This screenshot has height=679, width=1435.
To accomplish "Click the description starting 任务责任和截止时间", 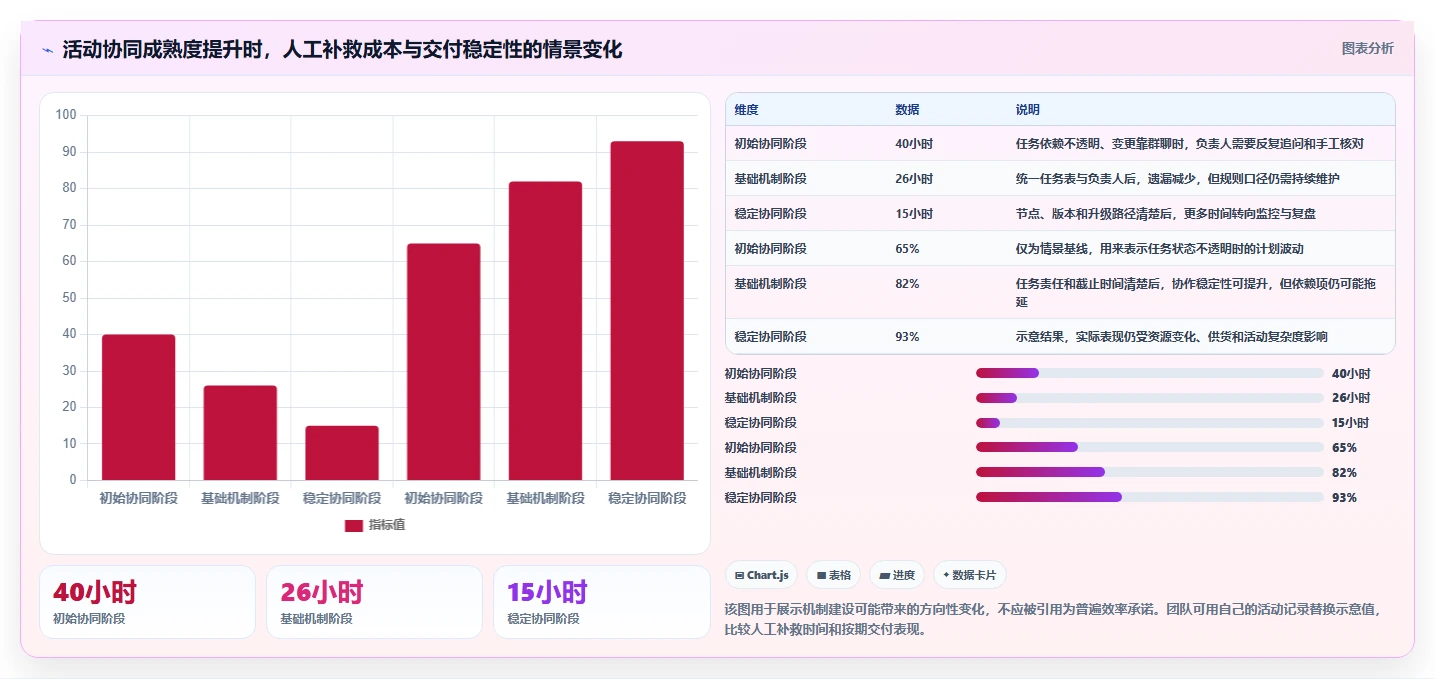I will coord(1197,292).
